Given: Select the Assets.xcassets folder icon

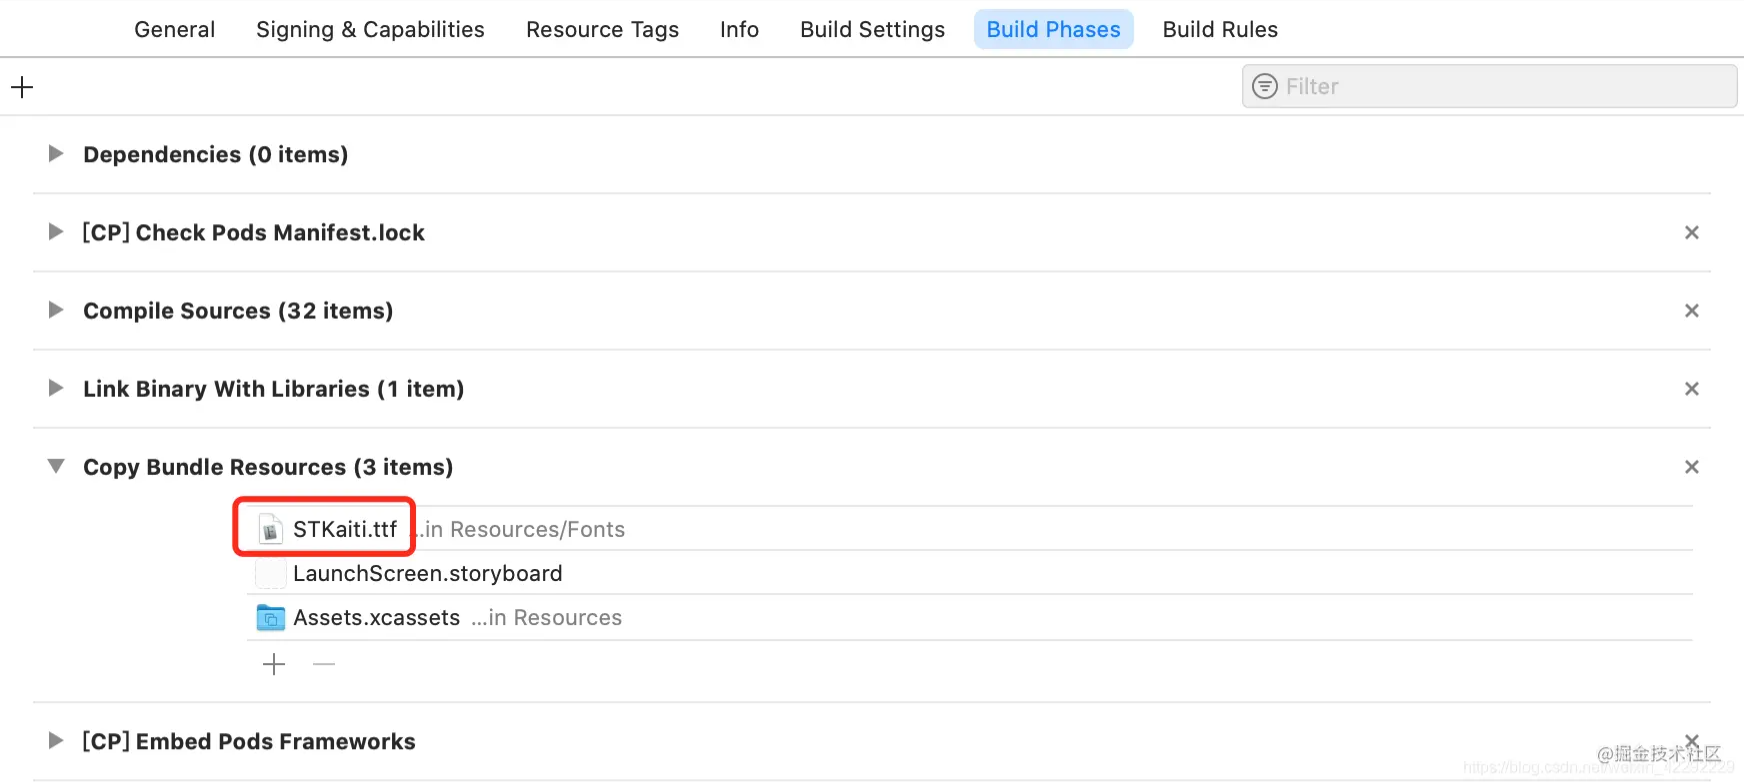Looking at the screenshot, I should pos(270,618).
